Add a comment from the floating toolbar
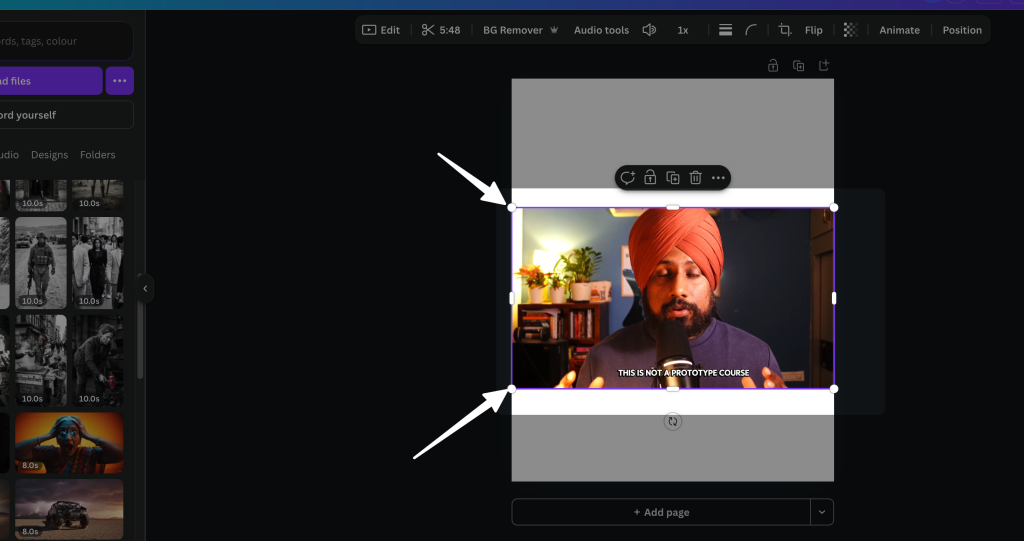 tap(627, 178)
